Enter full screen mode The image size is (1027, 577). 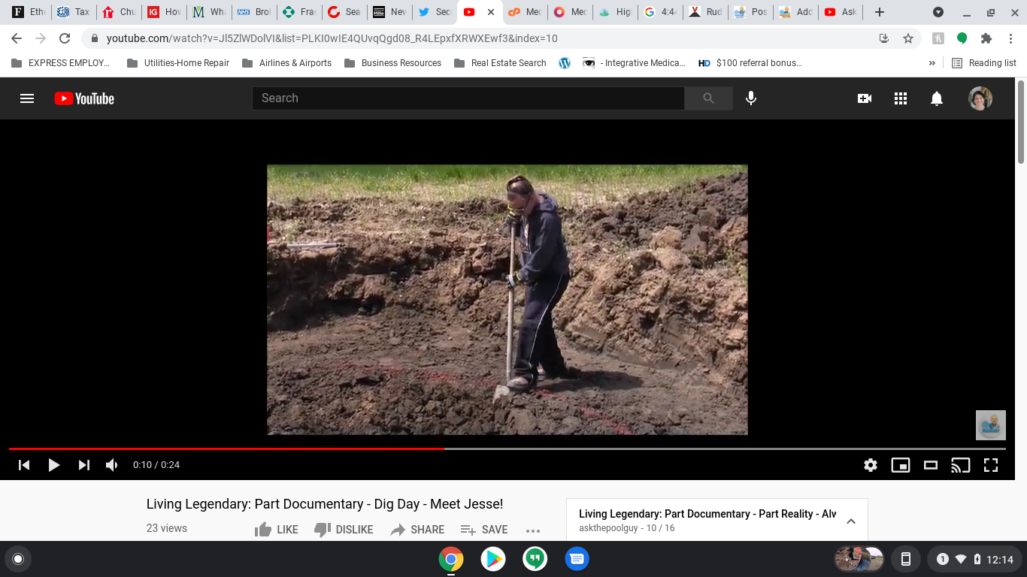tap(991, 465)
